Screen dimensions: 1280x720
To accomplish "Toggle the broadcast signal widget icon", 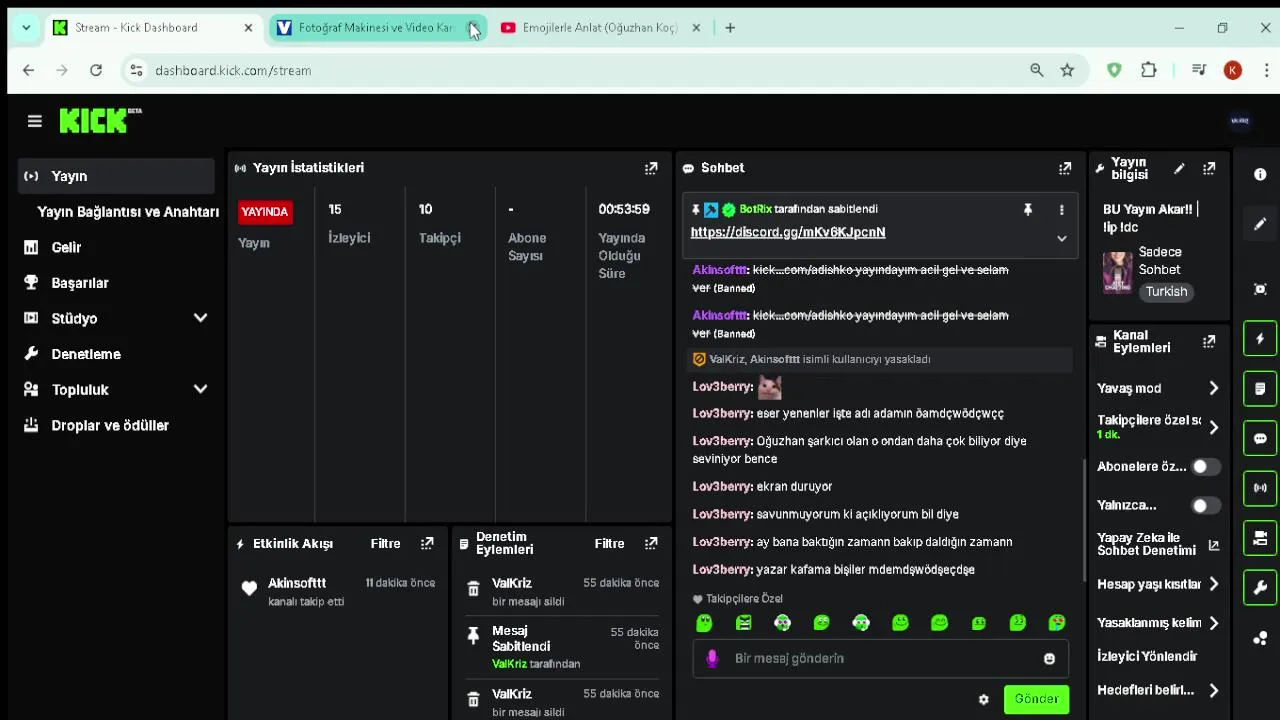I will [x=1260, y=489].
